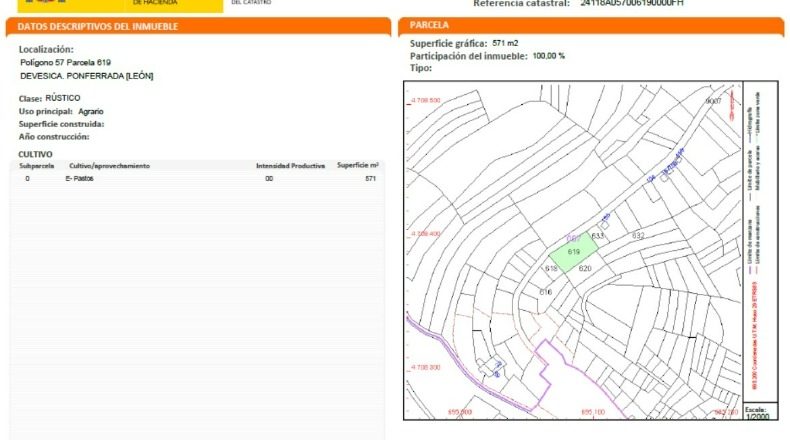Click the Escala 1/2000 box
This screenshot has height=440, width=790.
(760, 412)
